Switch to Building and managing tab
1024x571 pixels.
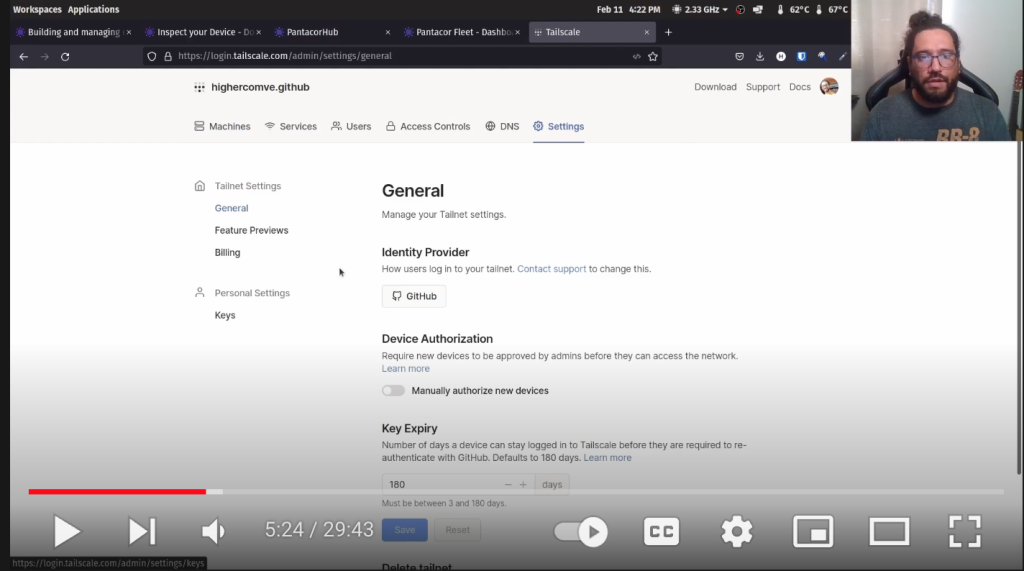click(x=73, y=32)
